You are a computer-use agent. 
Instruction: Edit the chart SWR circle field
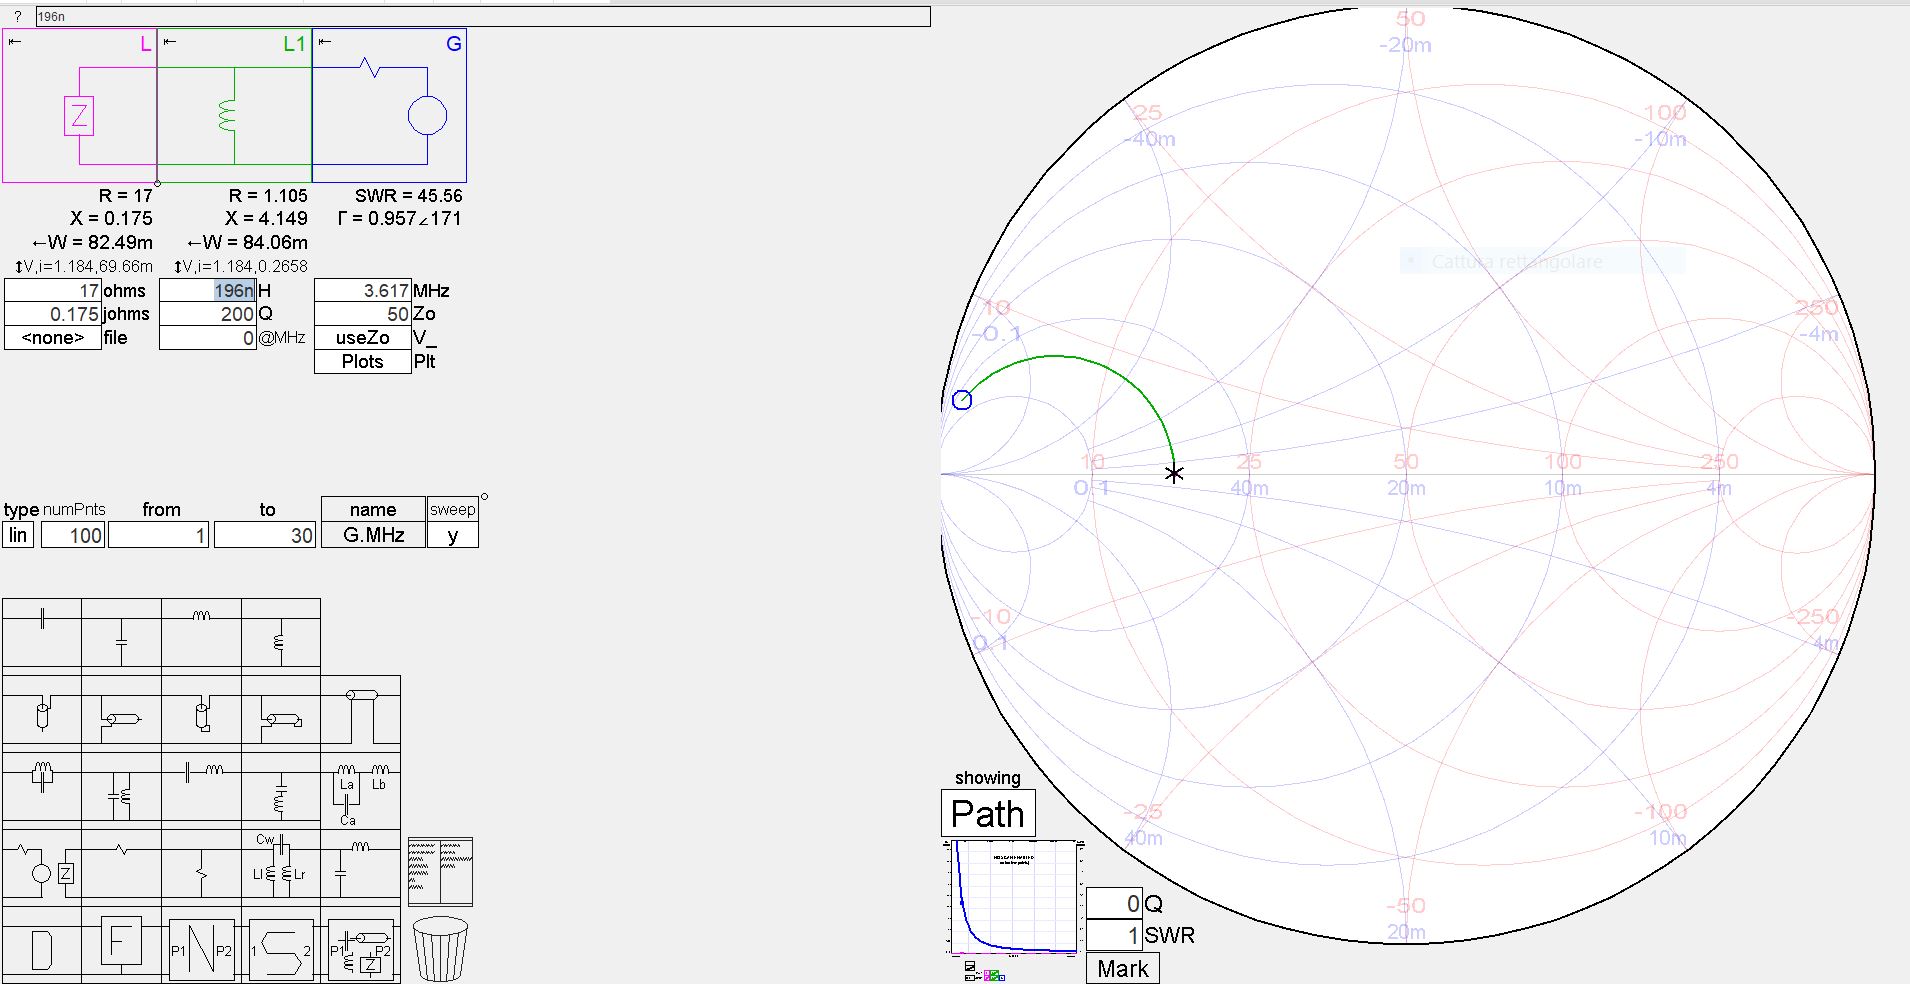pyautogui.click(x=1114, y=935)
